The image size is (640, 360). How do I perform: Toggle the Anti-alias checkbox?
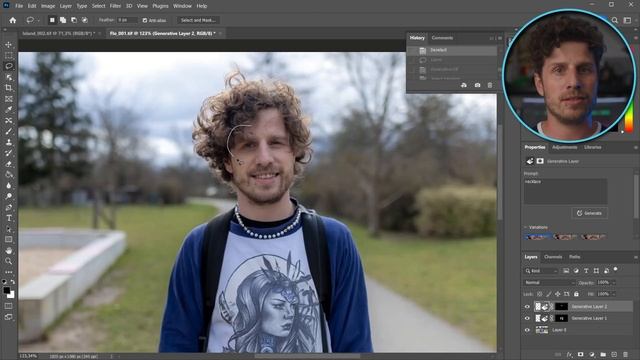pos(145,20)
